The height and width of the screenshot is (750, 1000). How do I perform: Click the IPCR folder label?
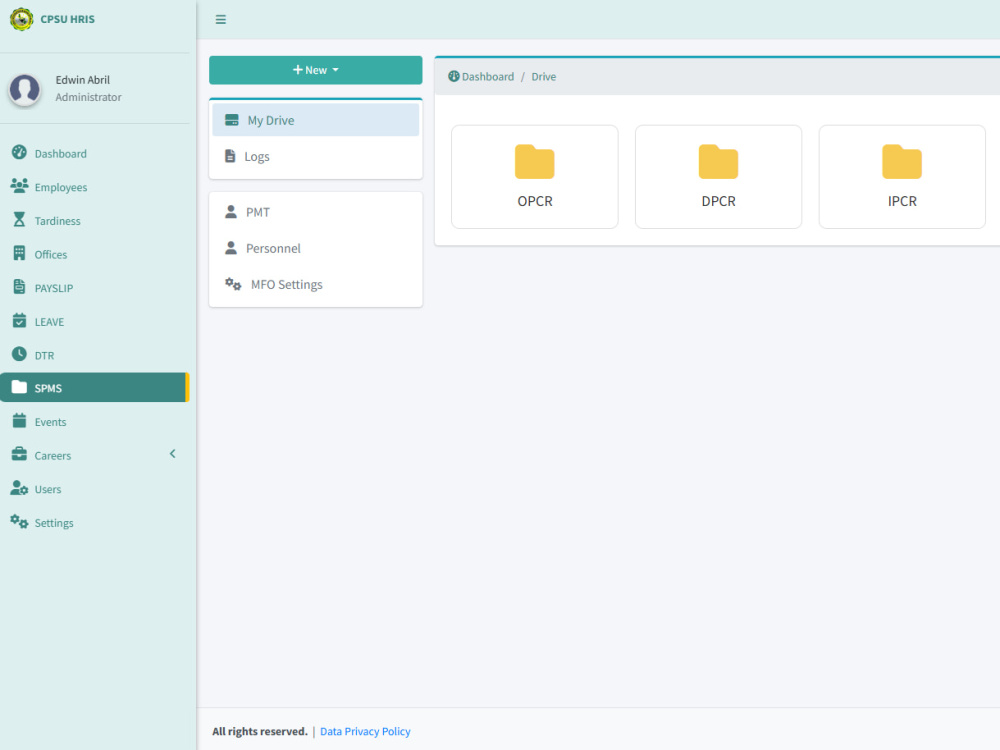[902, 202]
